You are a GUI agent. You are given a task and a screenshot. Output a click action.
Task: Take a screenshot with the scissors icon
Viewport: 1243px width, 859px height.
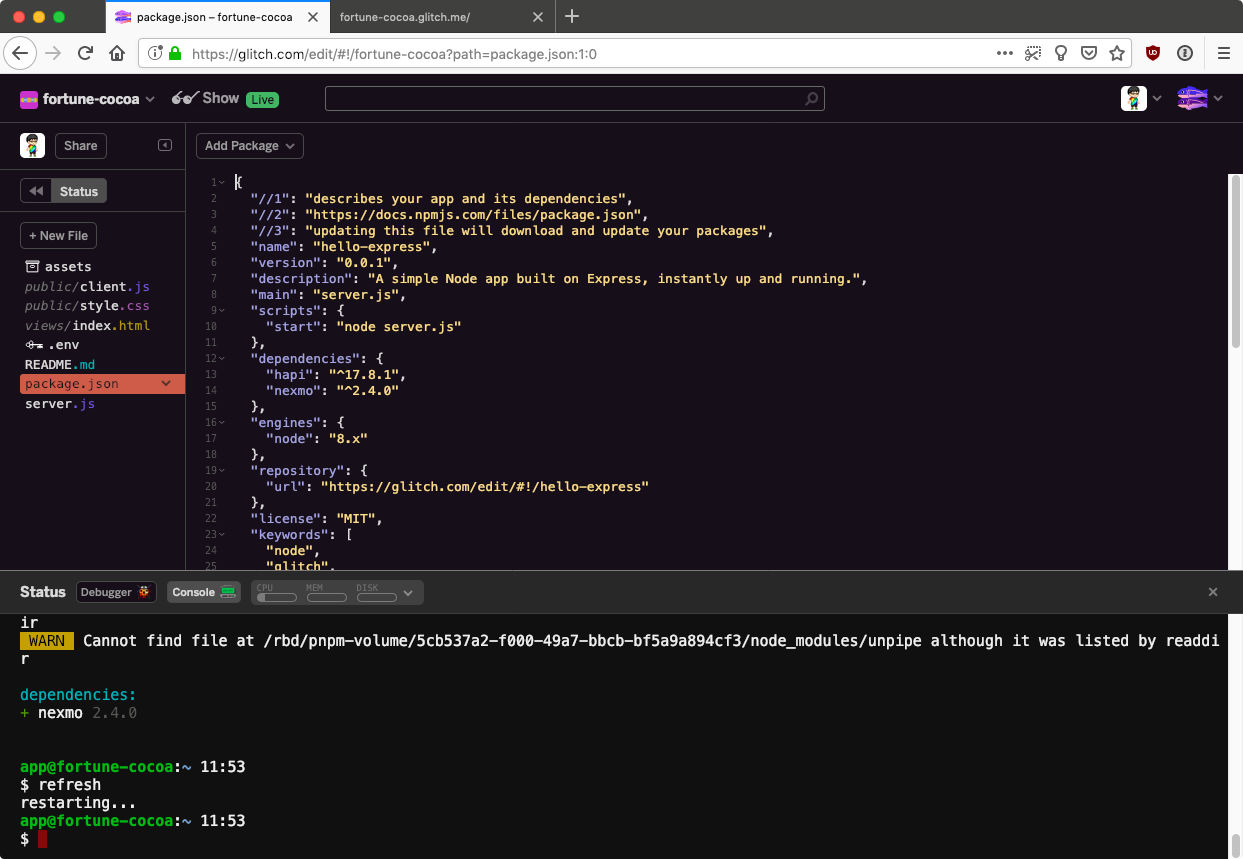1033,53
